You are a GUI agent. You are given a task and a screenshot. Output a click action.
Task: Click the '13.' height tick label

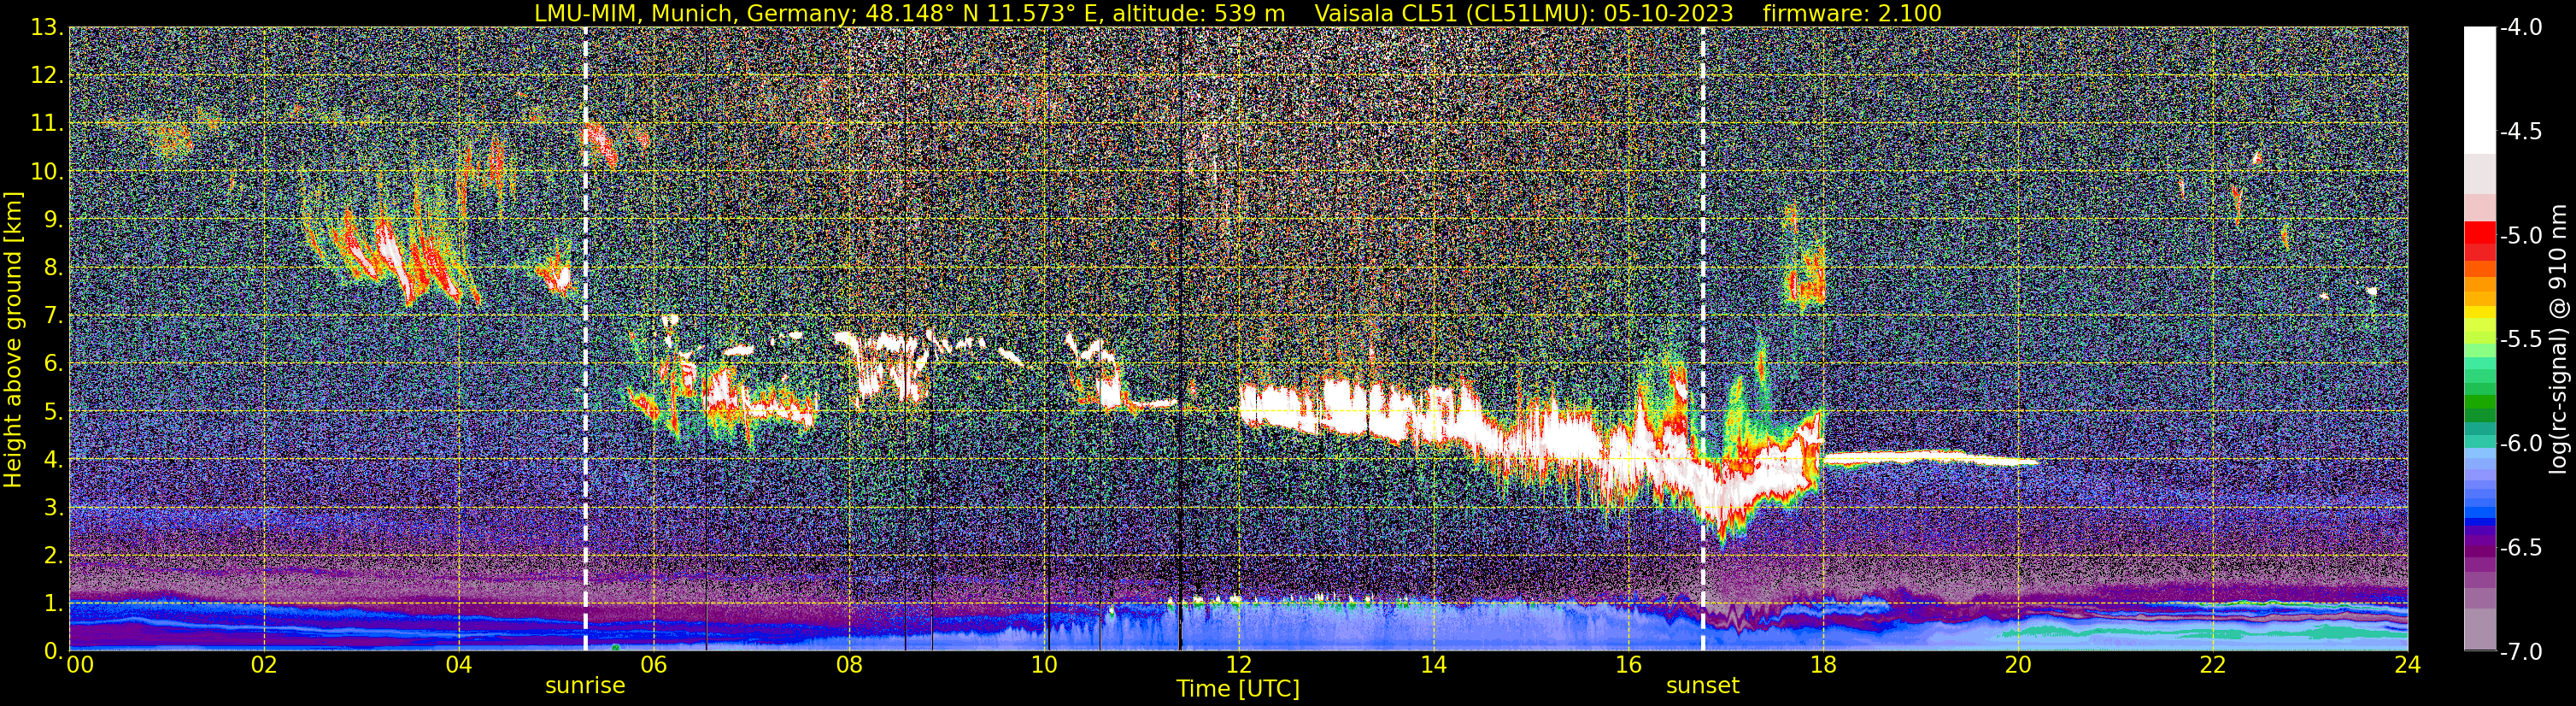pos(47,28)
